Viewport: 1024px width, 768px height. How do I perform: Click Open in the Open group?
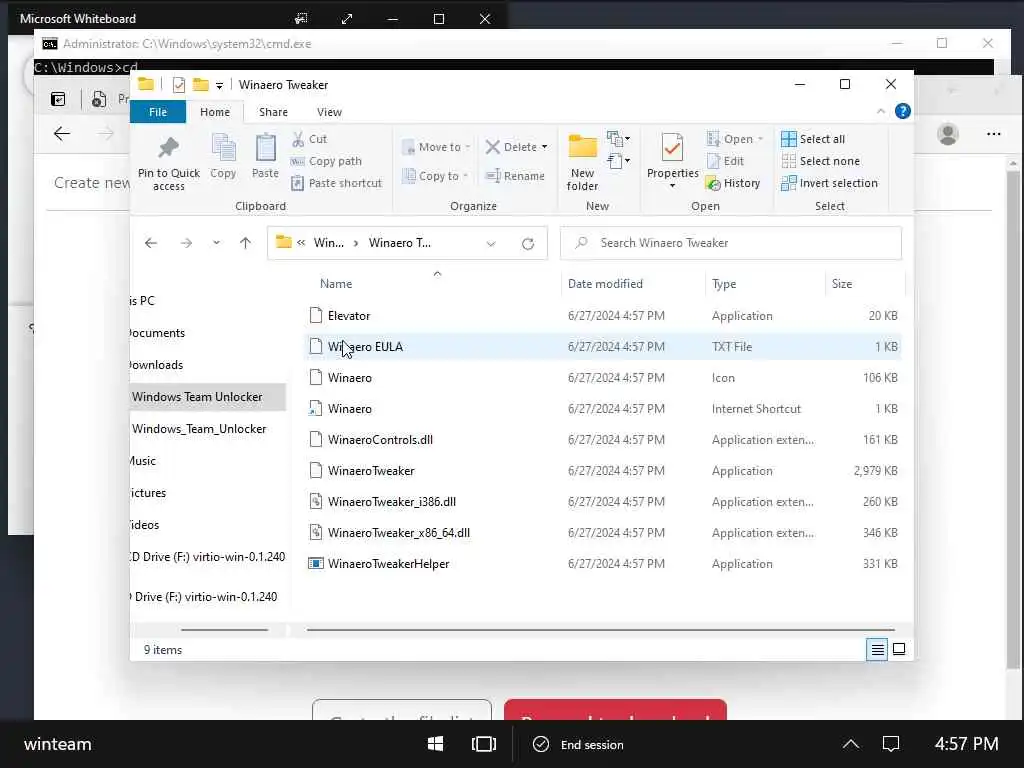(x=735, y=139)
